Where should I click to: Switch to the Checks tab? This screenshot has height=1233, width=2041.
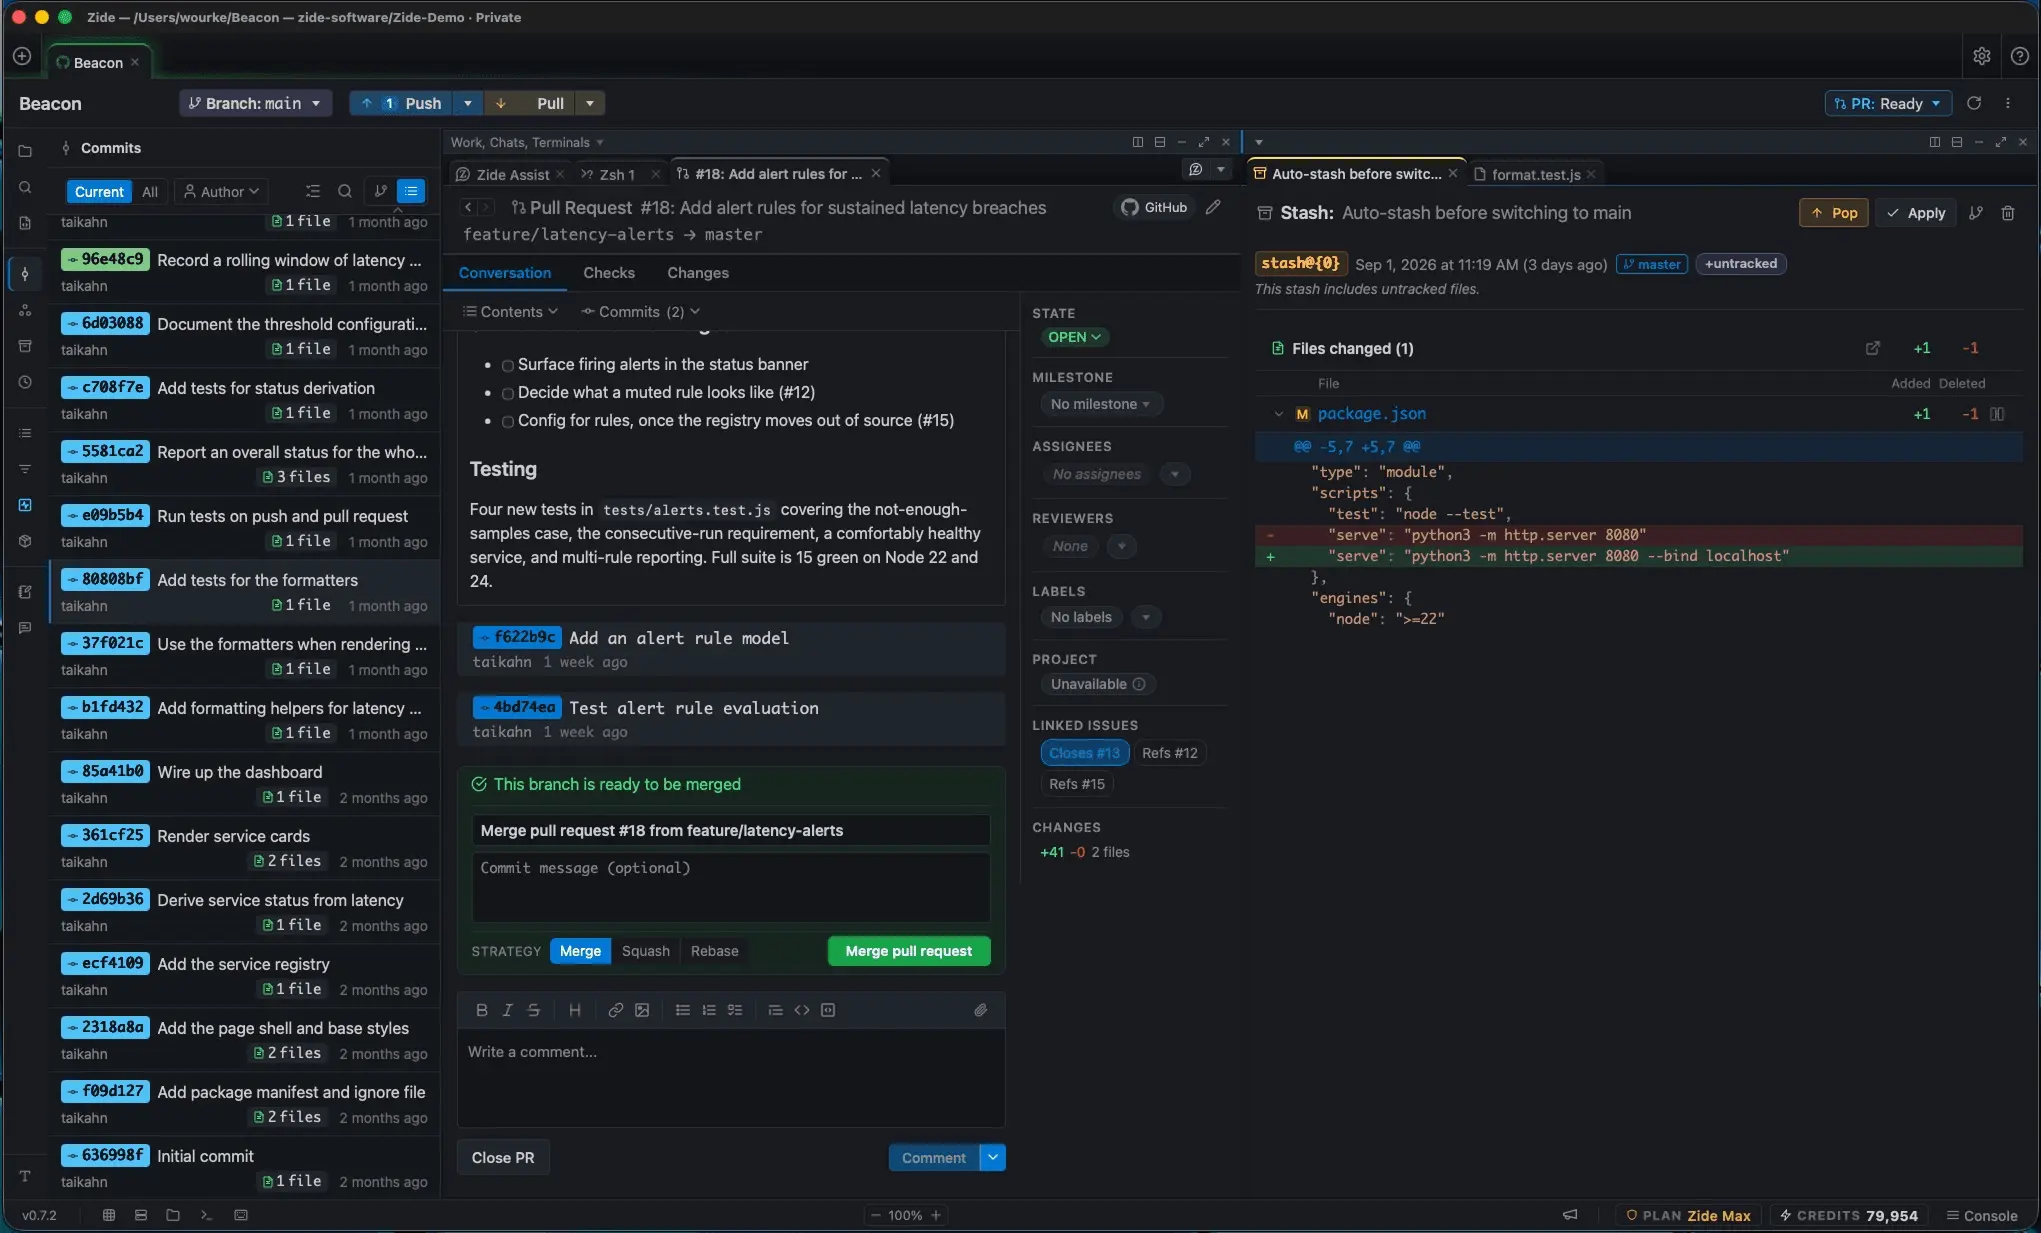[608, 273]
